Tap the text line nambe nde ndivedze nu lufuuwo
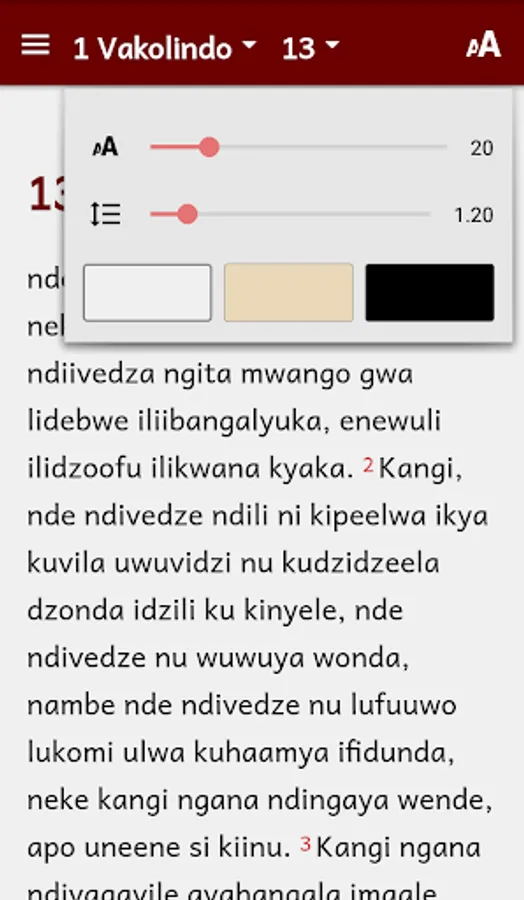Viewport: 524px width, 900px height. coord(242,705)
